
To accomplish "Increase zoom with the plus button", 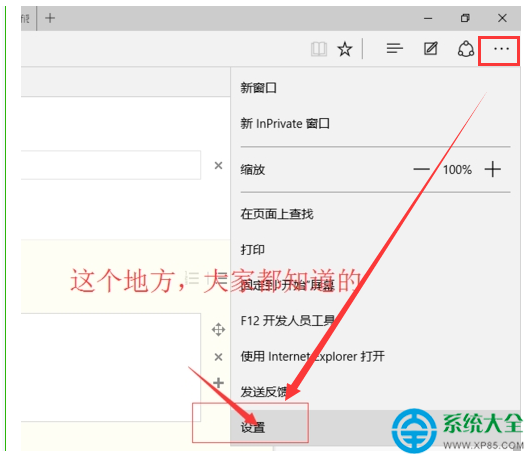I will click(492, 169).
